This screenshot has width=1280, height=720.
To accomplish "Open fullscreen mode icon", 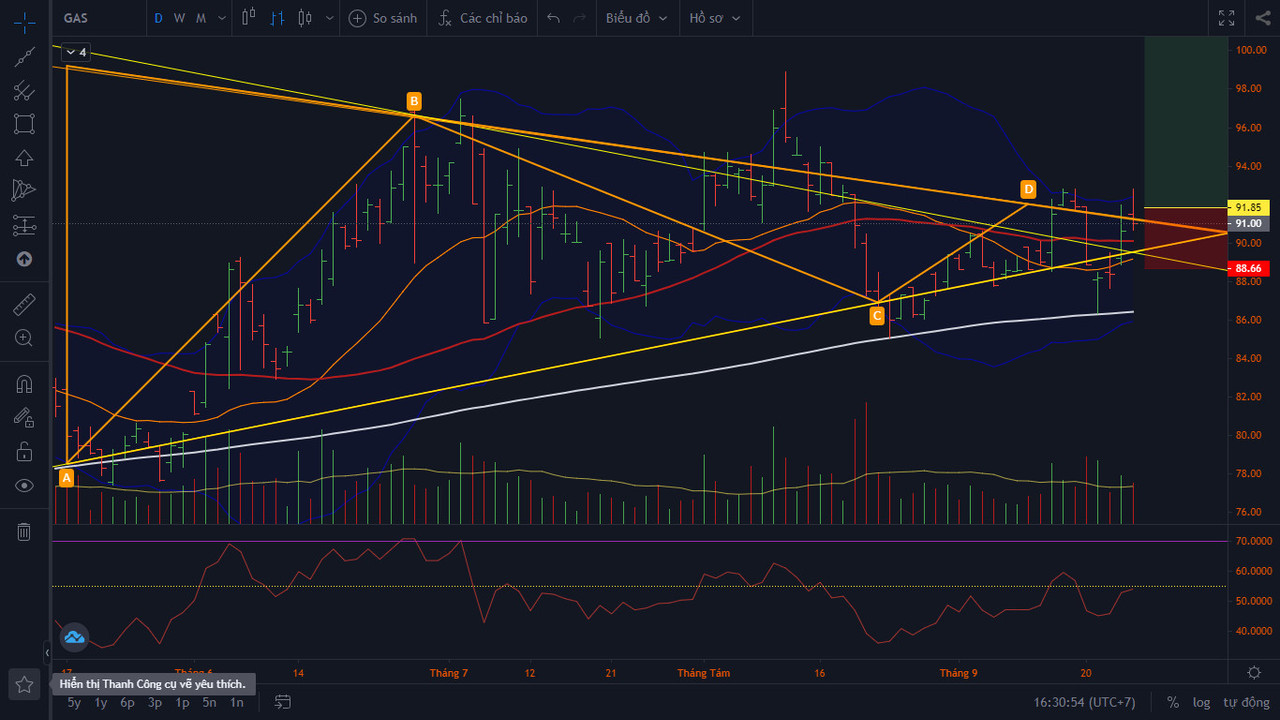I will click(x=1226, y=18).
